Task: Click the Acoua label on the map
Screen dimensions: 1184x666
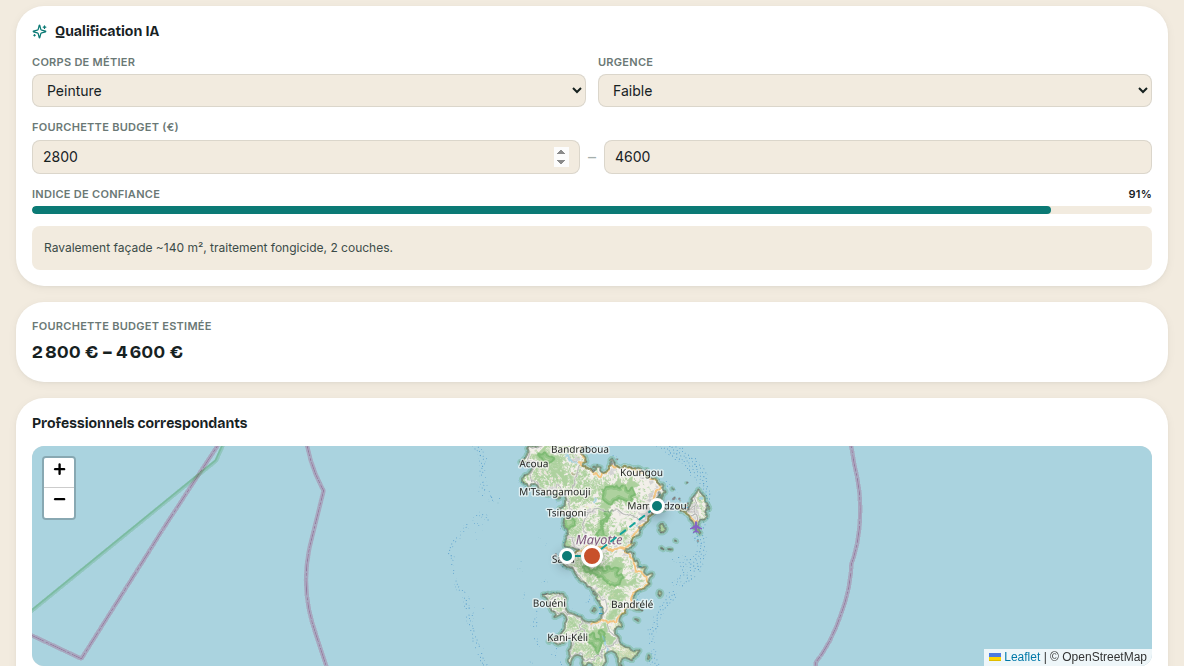Action: [x=534, y=464]
